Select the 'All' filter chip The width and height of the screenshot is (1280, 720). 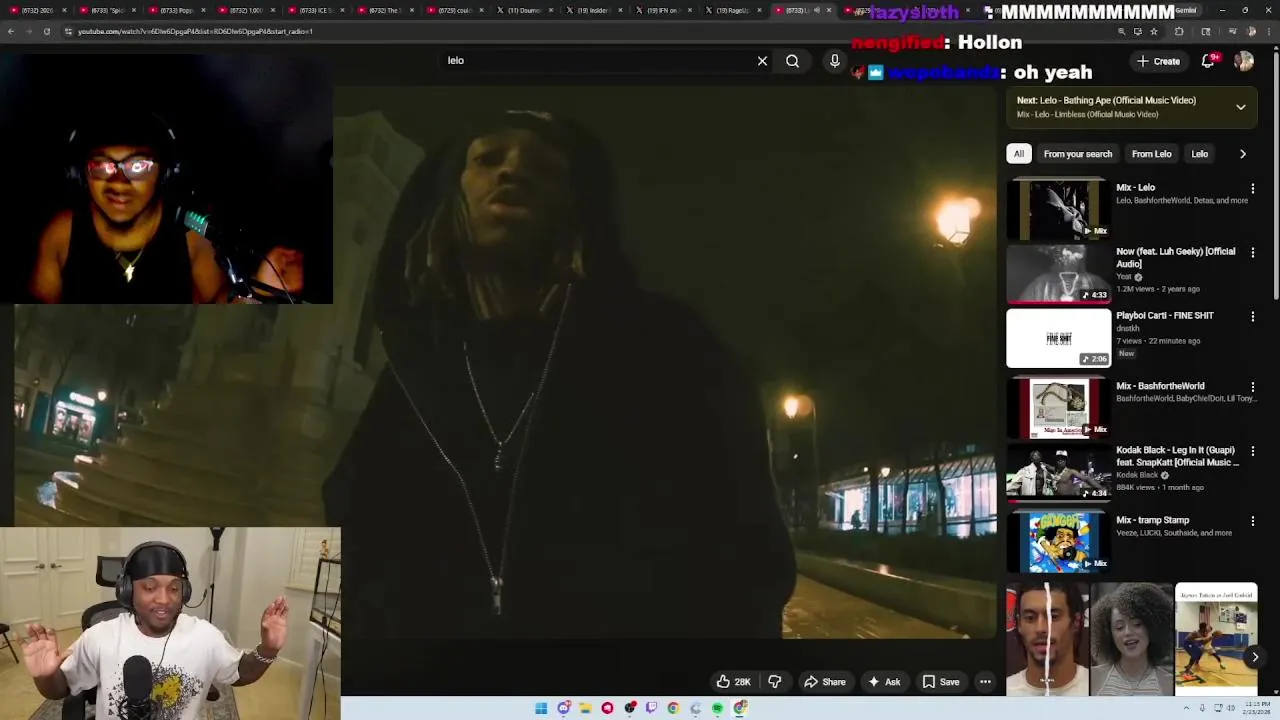[1019, 154]
